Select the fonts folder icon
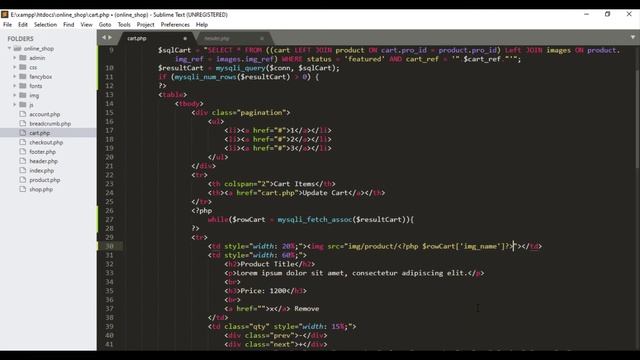This screenshot has width=640, height=360. [23, 86]
